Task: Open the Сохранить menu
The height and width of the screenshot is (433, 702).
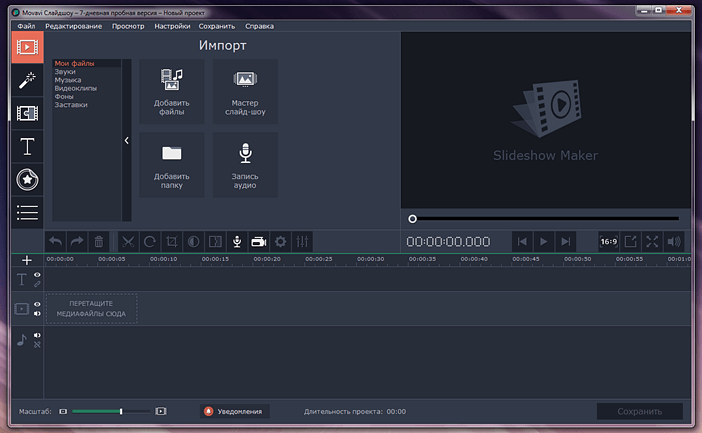Action: 217,26
